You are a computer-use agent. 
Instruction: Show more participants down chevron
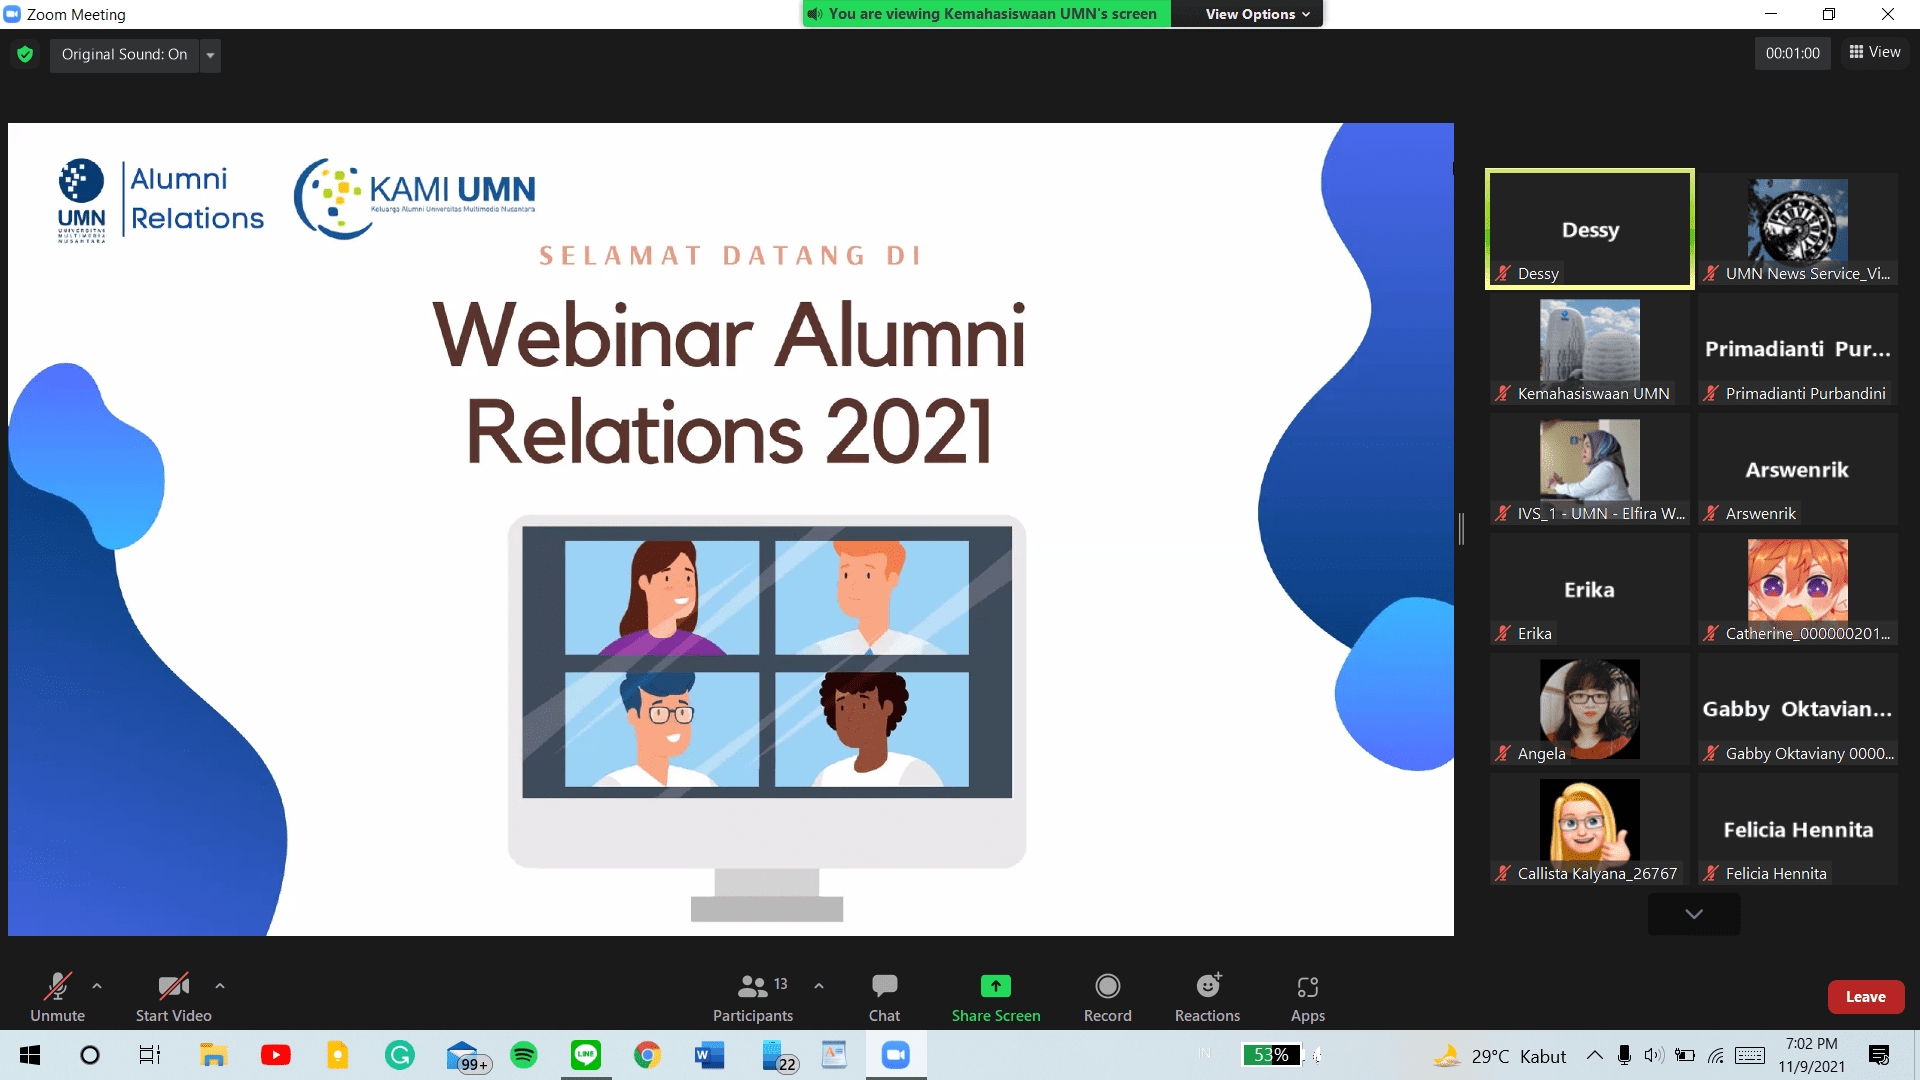click(x=1693, y=914)
